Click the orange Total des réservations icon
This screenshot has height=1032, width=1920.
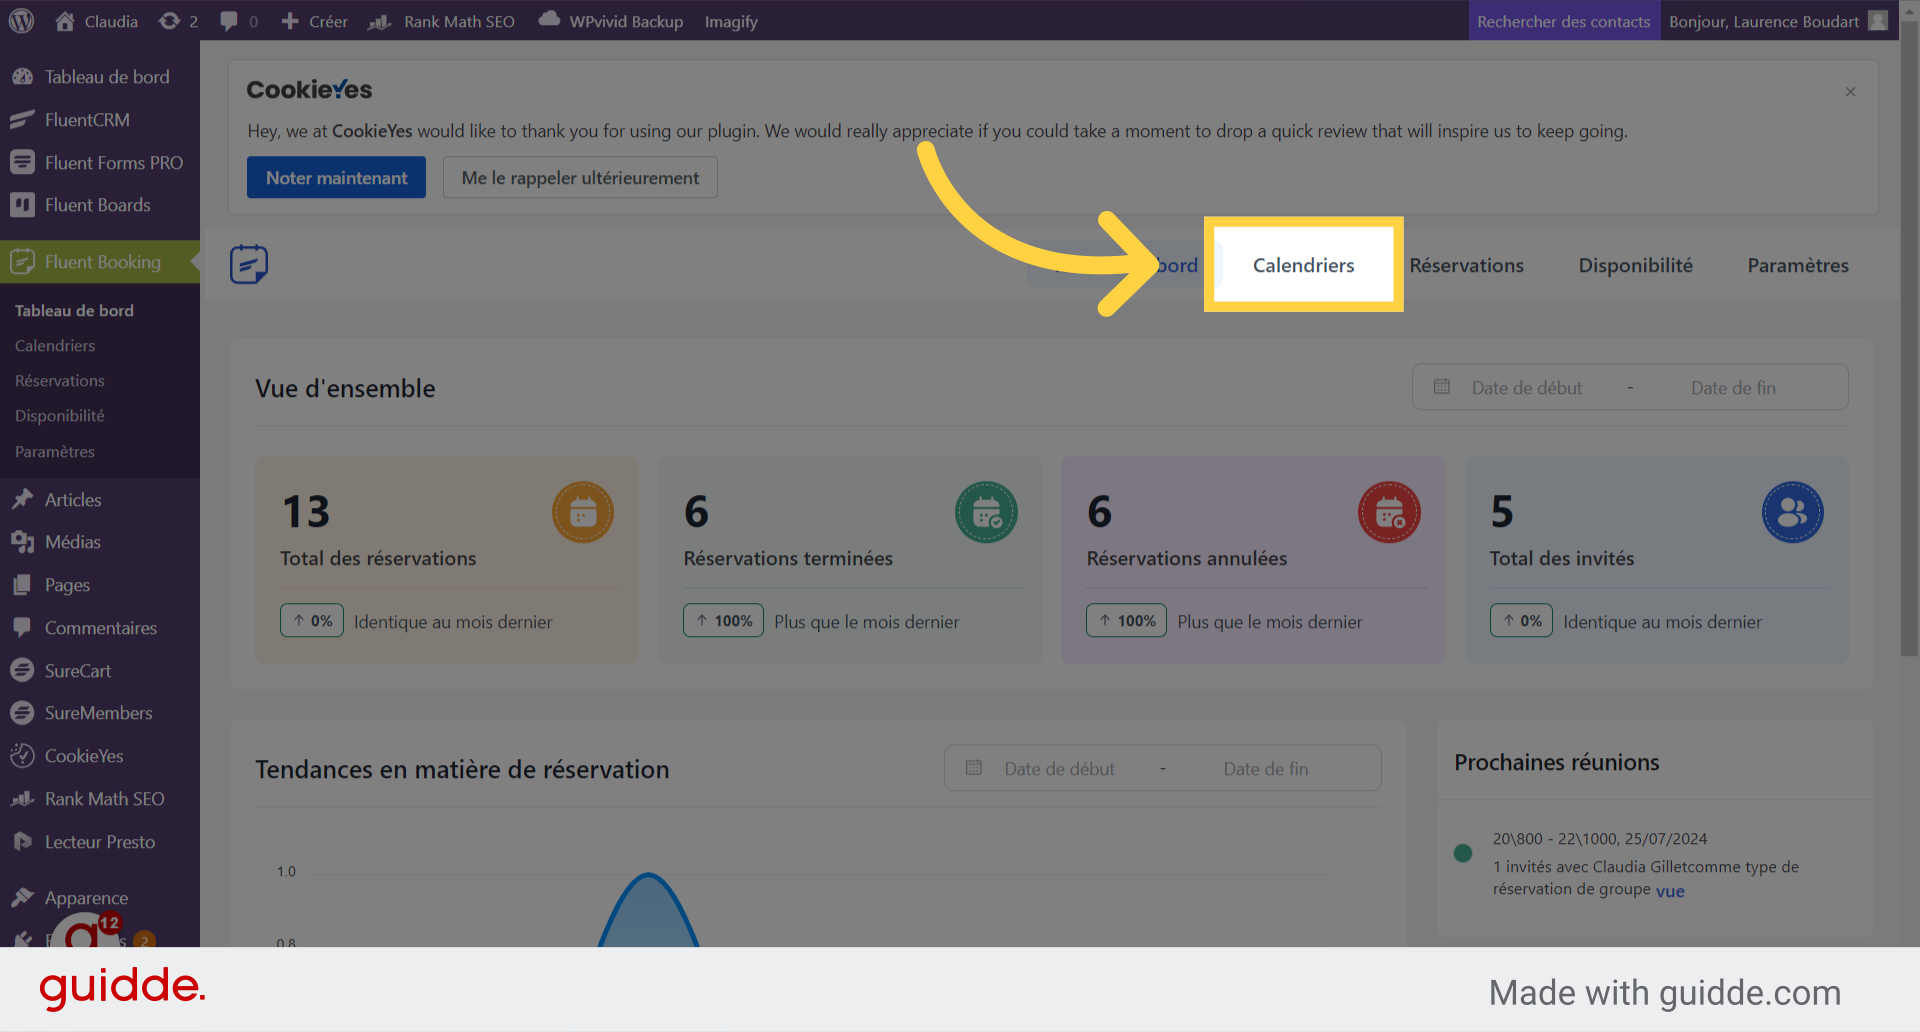[x=583, y=512]
